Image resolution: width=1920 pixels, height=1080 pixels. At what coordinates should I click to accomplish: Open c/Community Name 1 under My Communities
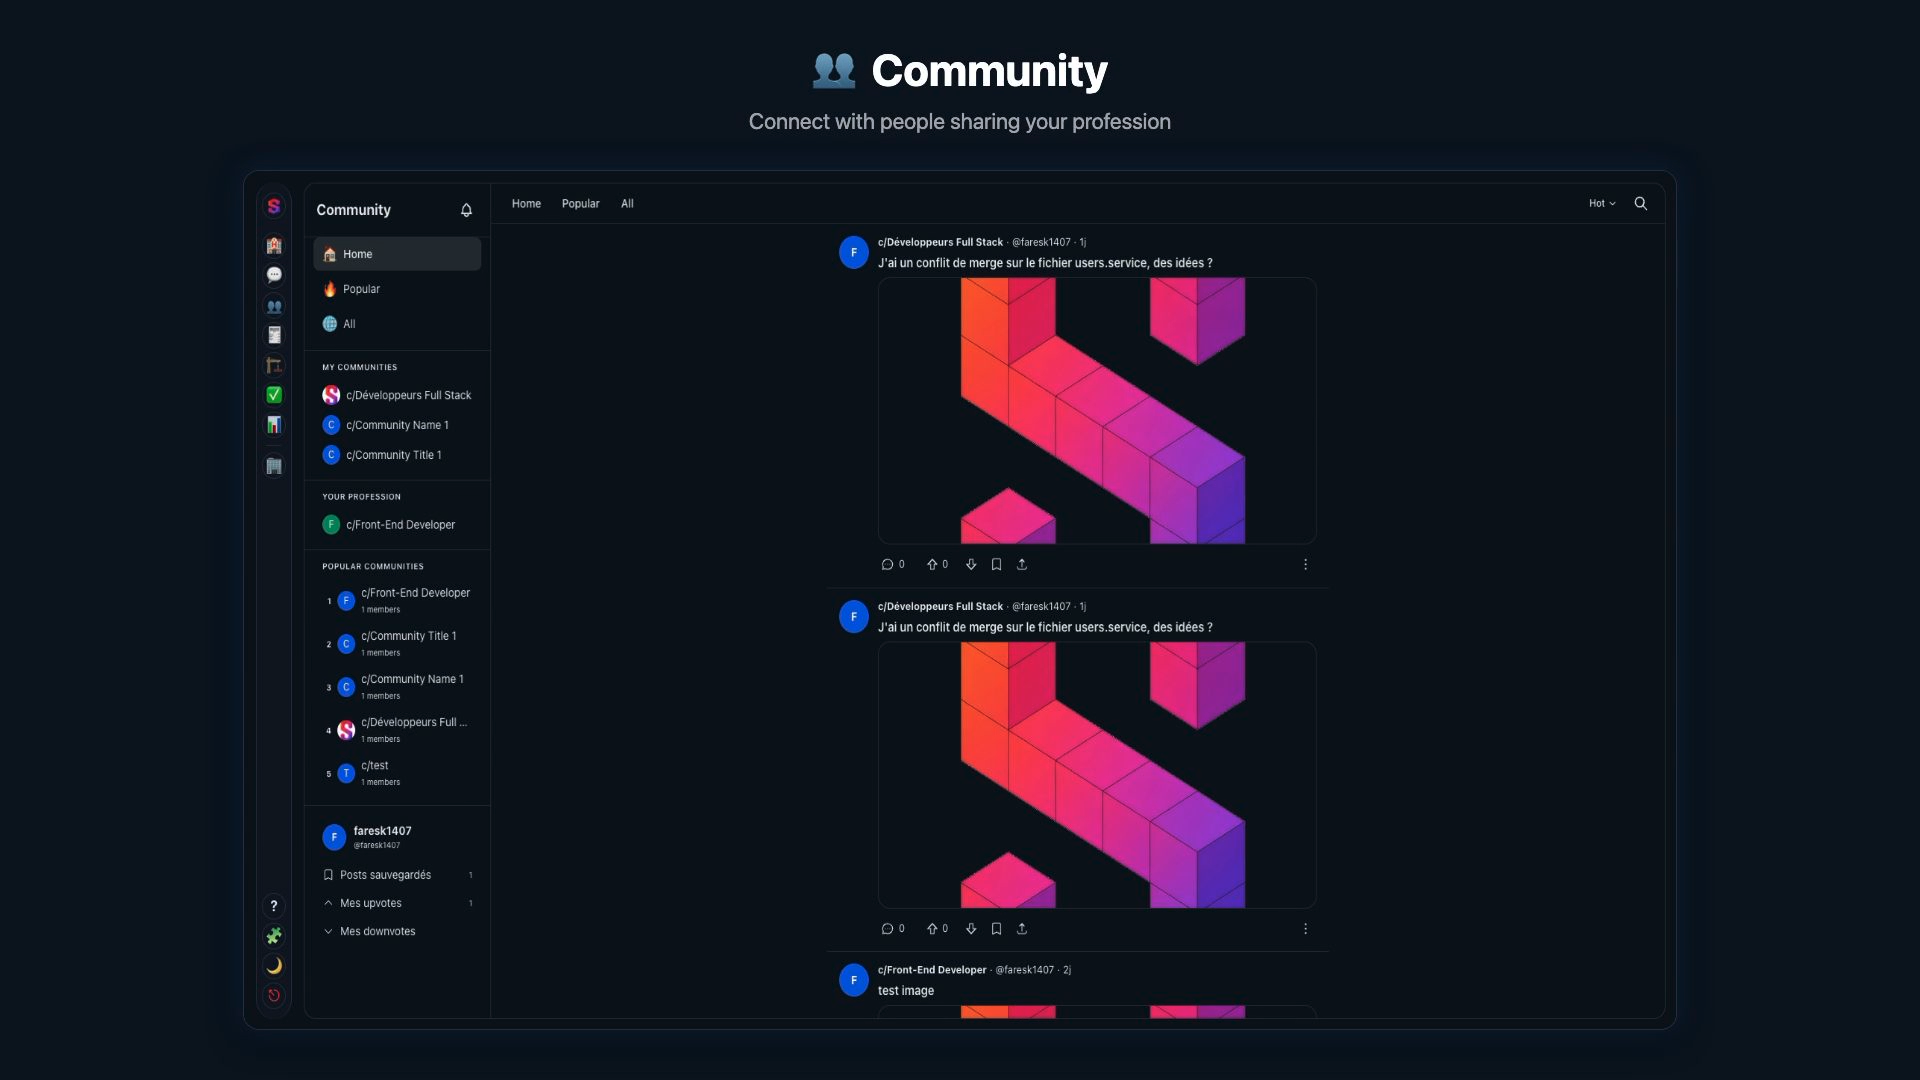pos(397,425)
